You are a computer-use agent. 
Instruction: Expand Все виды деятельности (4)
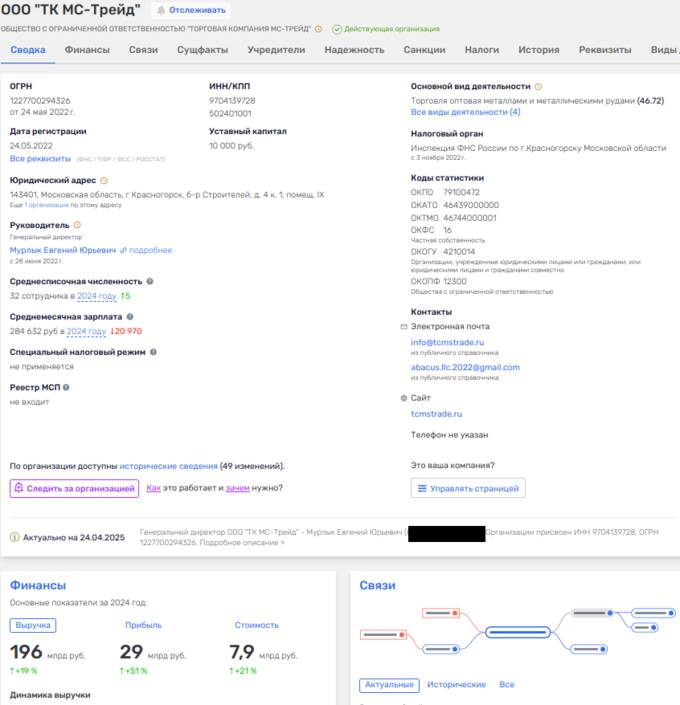(x=465, y=112)
